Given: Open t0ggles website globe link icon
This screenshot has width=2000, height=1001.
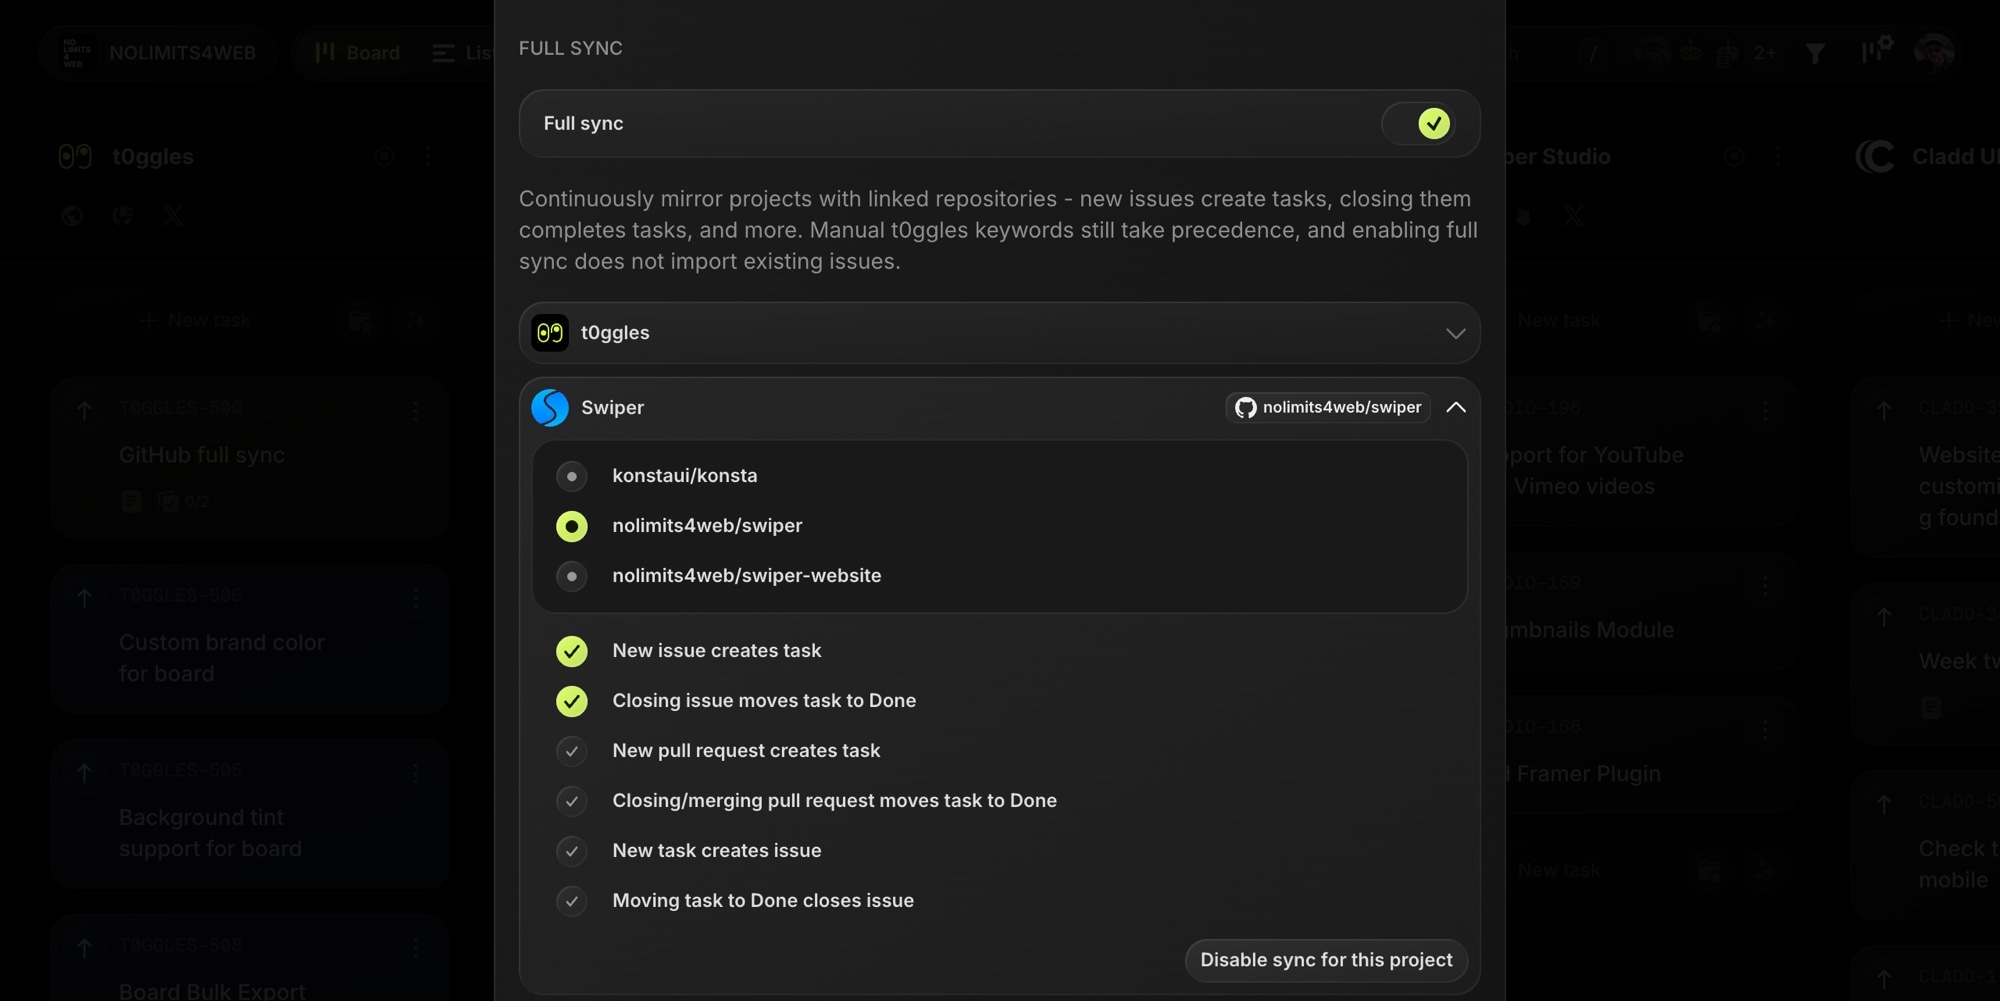Looking at the screenshot, I should pos(71,216).
